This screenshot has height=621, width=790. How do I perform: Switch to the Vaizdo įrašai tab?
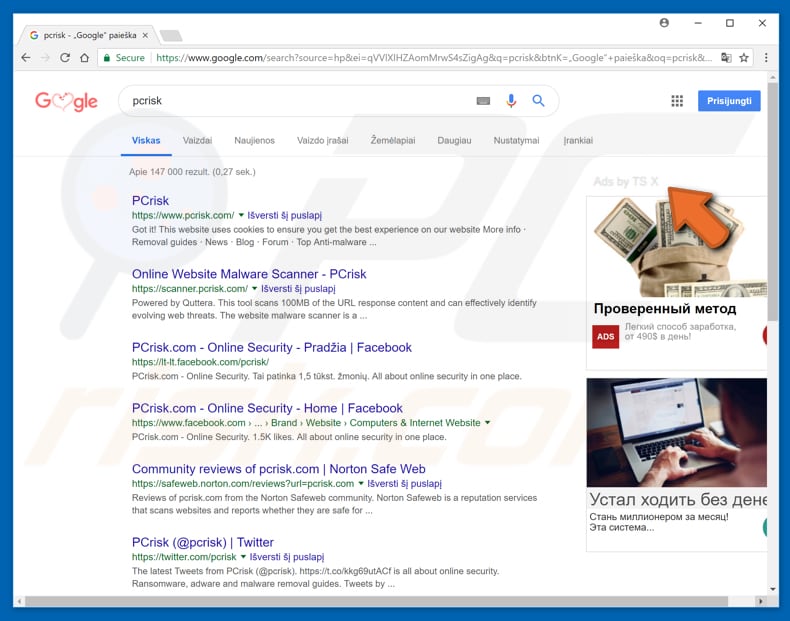322,141
